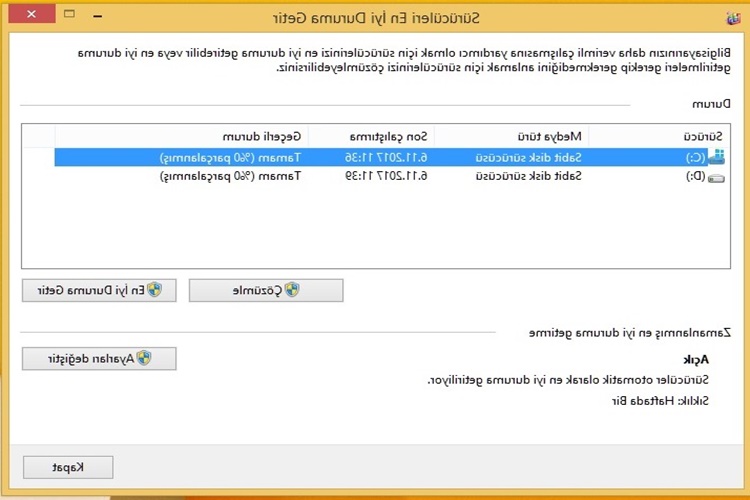Select the (D:) drive label
The width and height of the screenshot is (750, 500).
point(695,177)
